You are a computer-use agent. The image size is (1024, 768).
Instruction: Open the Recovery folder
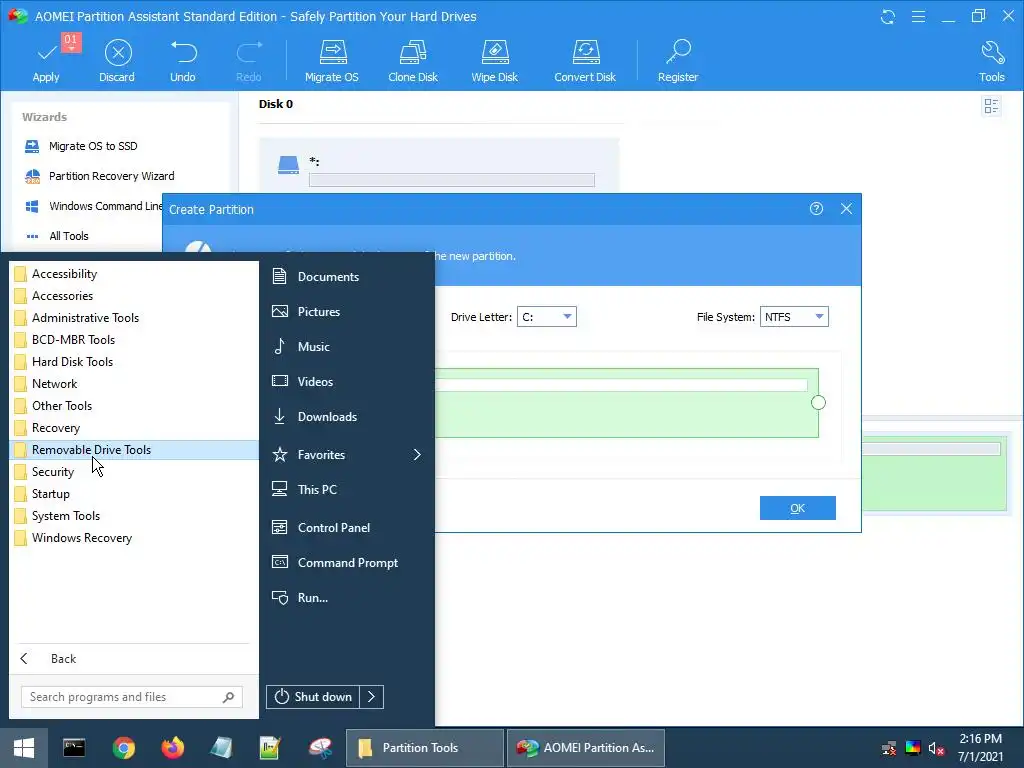tap(134, 428)
